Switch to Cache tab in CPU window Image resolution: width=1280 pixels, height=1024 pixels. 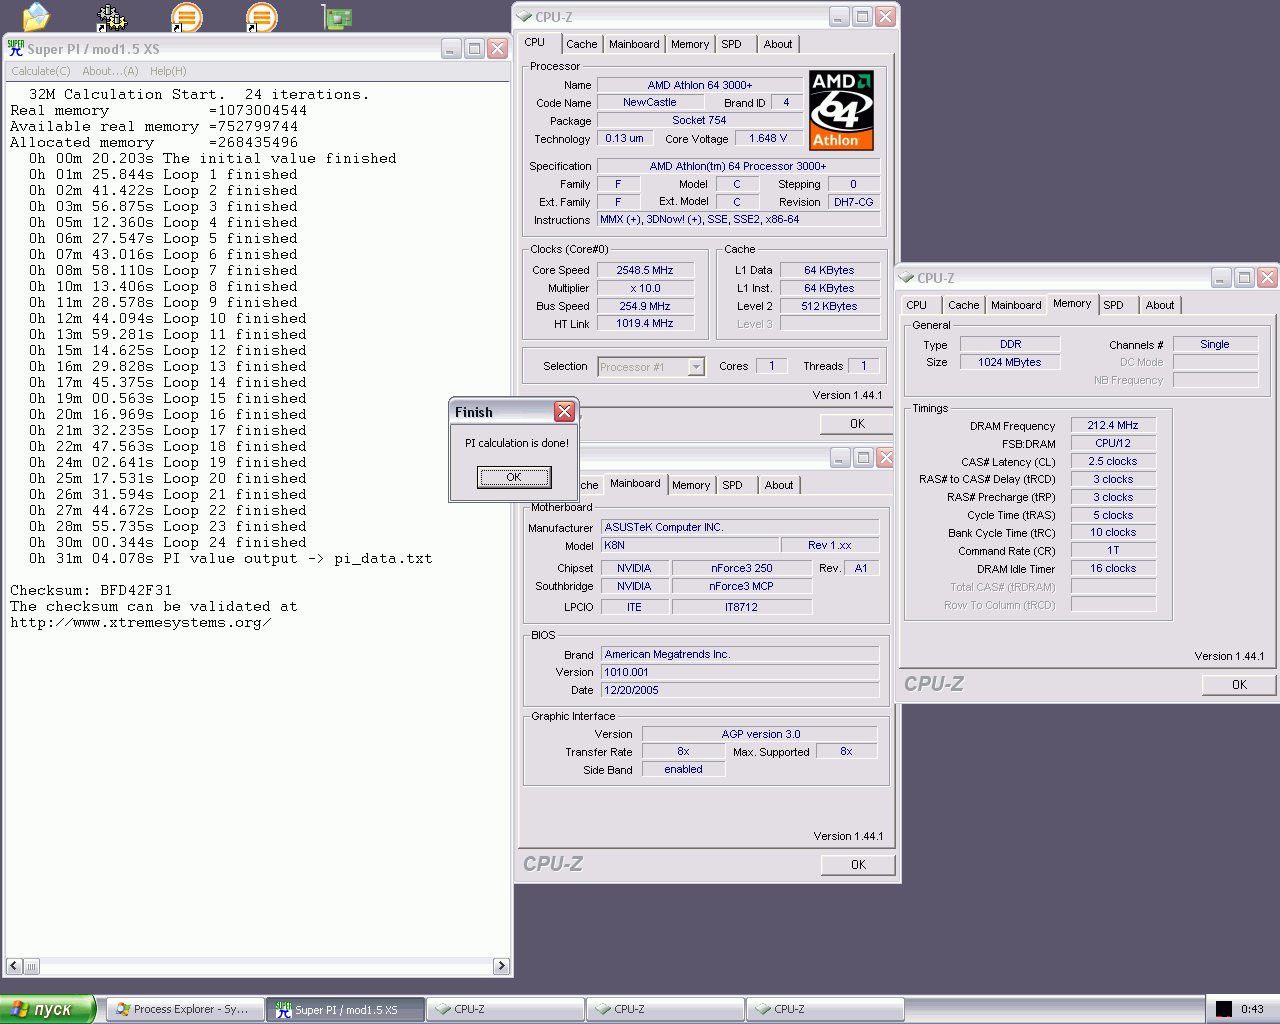[x=581, y=44]
